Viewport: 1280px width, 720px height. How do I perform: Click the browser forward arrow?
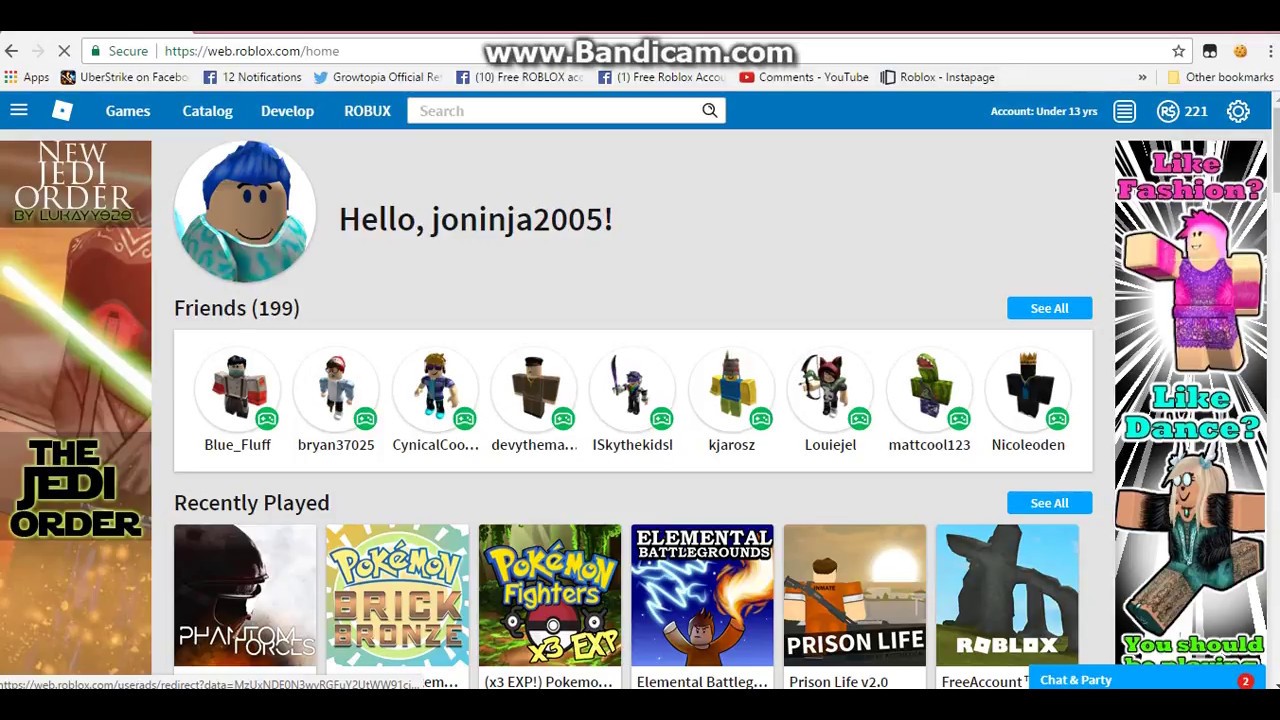point(38,51)
